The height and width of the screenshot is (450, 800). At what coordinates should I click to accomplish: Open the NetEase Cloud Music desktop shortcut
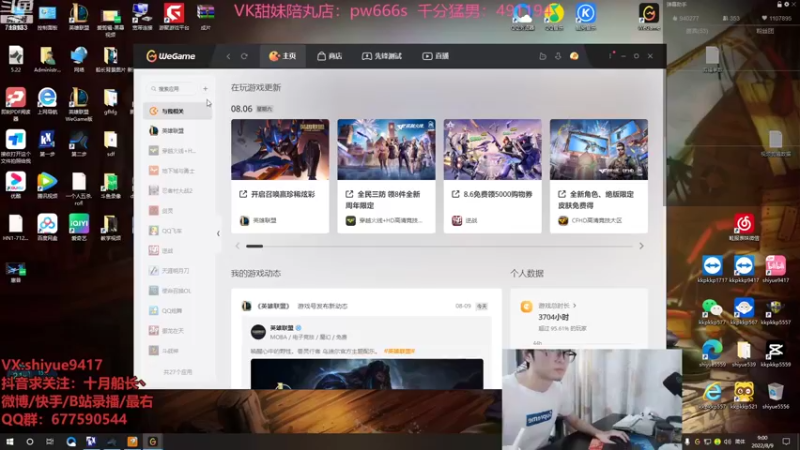(x=744, y=227)
